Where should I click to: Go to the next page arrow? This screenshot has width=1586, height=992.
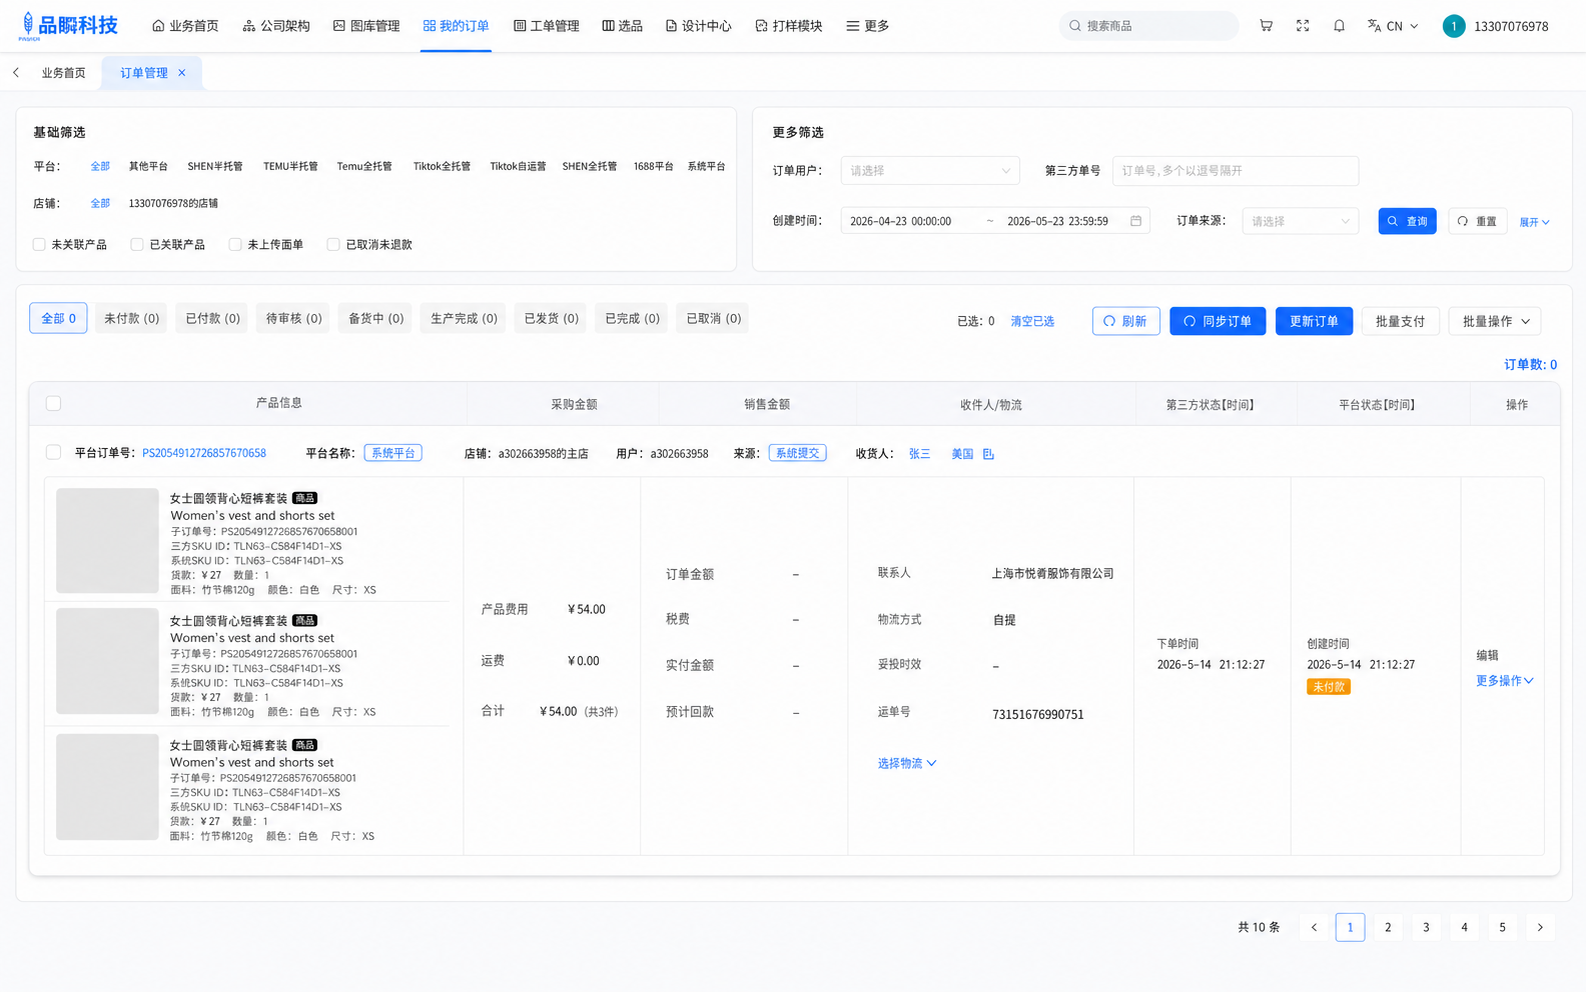[x=1540, y=927]
